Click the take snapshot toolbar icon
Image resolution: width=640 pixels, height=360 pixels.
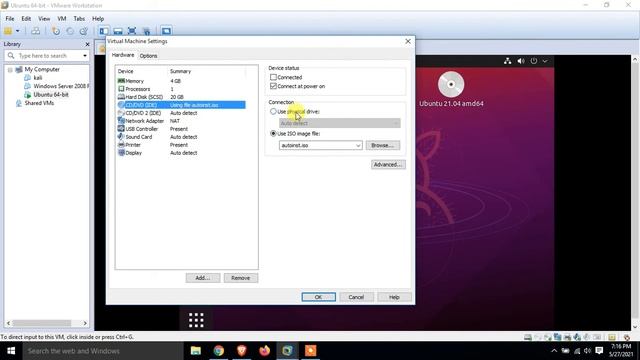56,31
